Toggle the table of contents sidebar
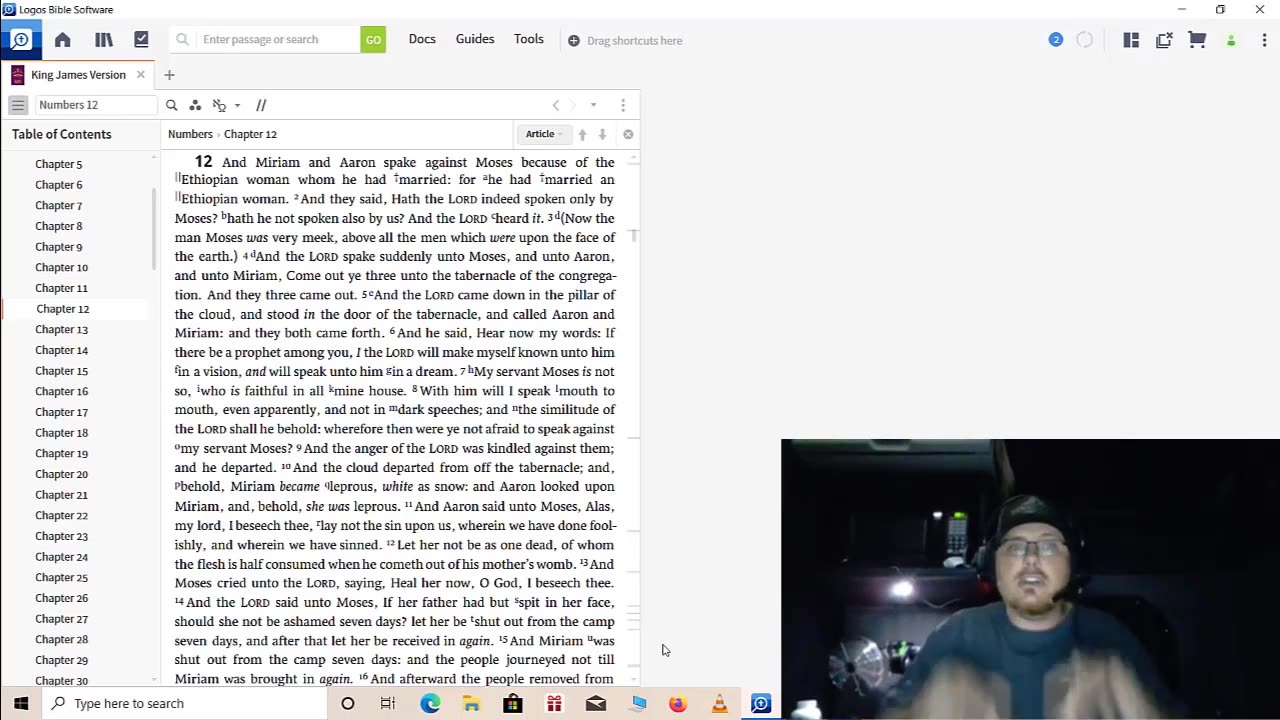This screenshot has width=1280, height=720. point(18,105)
